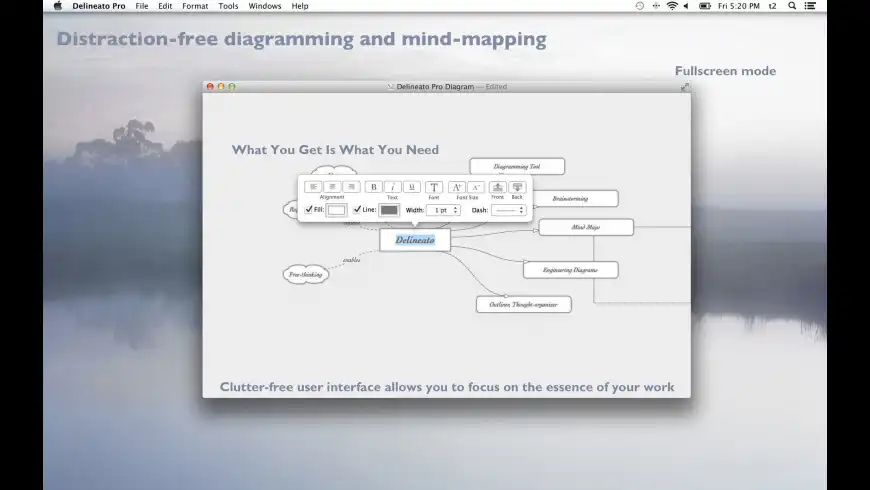Open the Delineato Pro menu
The height and width of the screenshot is (490, 870).
point(99,6)
